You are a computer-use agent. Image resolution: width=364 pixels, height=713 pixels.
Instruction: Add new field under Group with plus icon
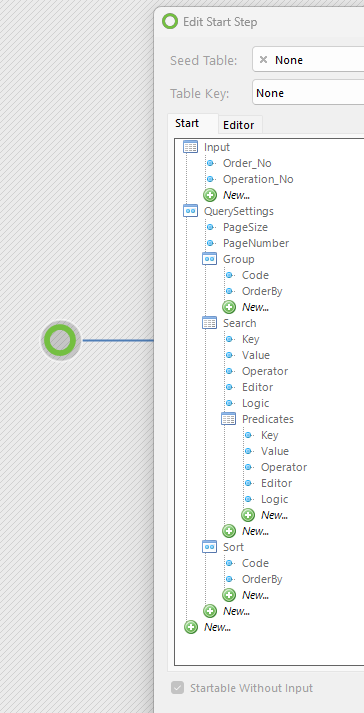point(229,307)
